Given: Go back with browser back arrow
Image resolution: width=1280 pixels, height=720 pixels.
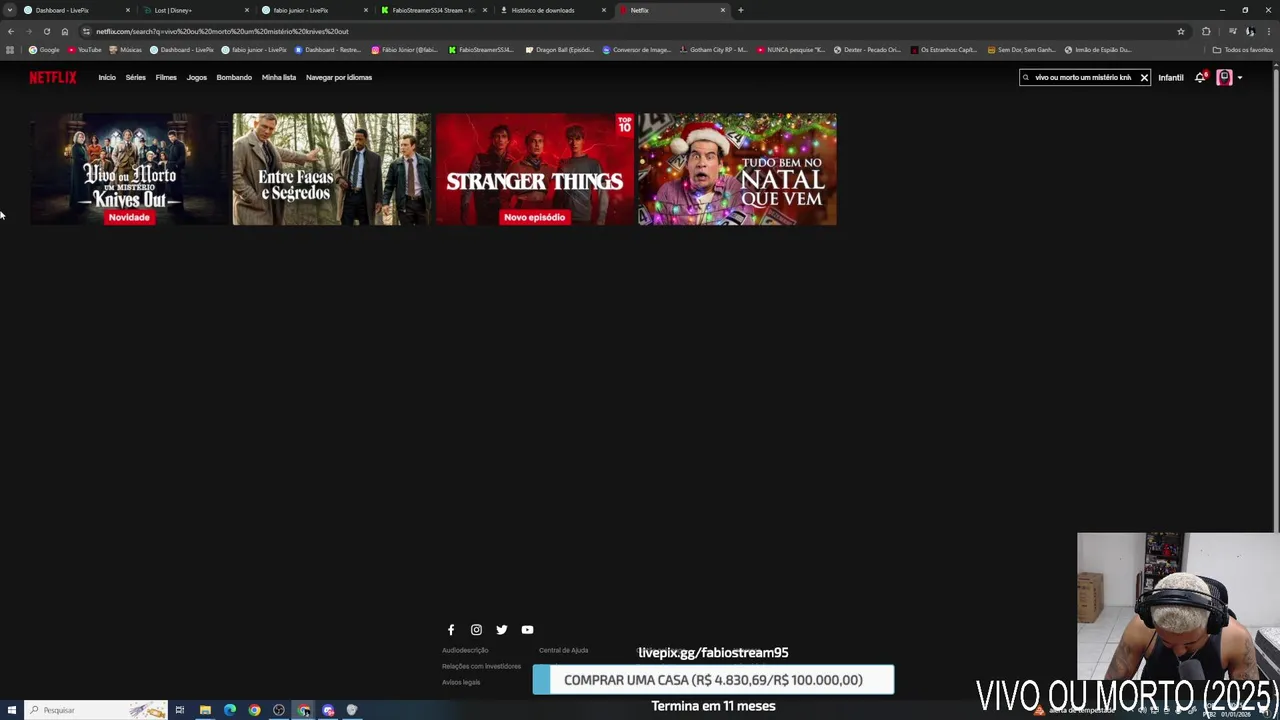Looking at the screenshot, I should pos(11,31).
